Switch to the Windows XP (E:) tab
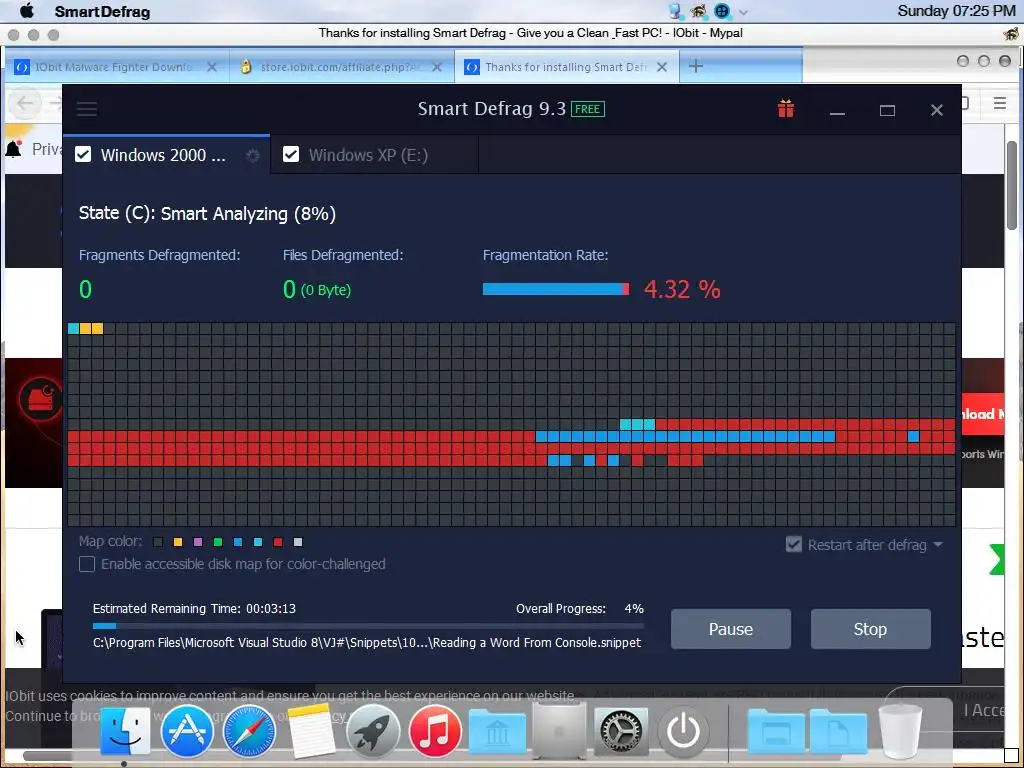This screenshot has width=1024, height=768. (374, 155)
